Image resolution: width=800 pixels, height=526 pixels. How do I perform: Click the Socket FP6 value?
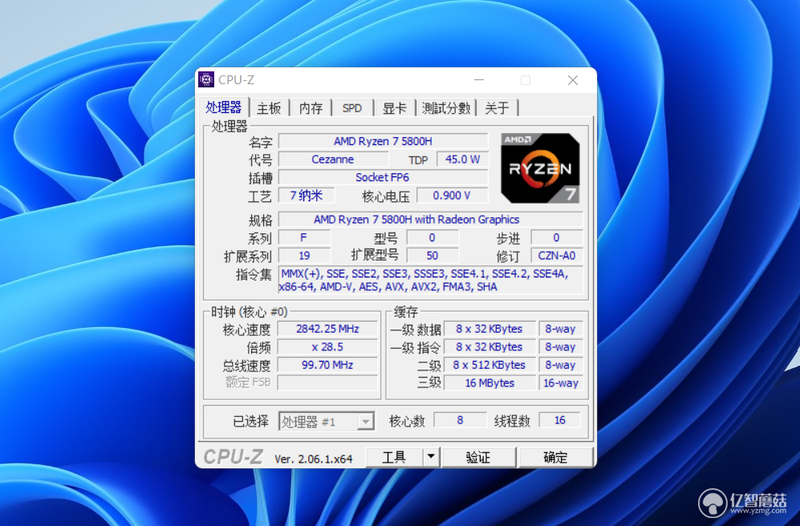(383, 178)
